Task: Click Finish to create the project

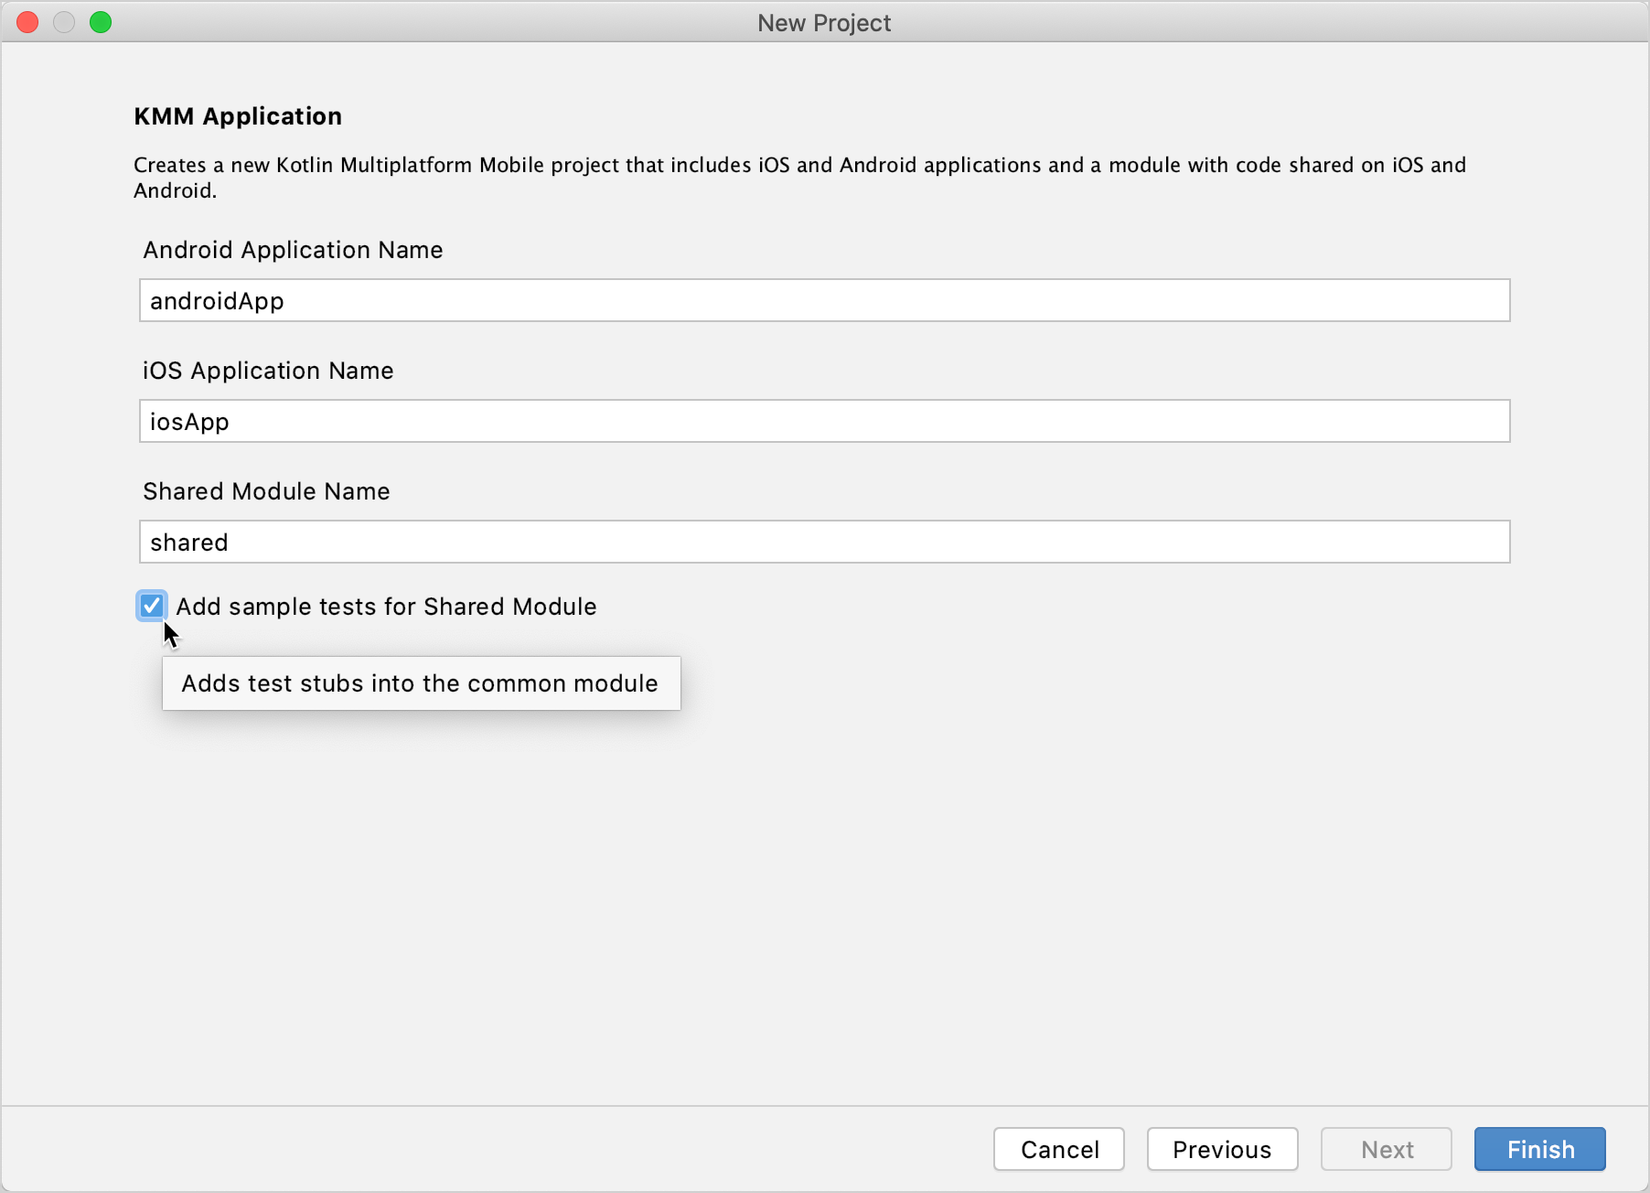Action: 1539,1149
